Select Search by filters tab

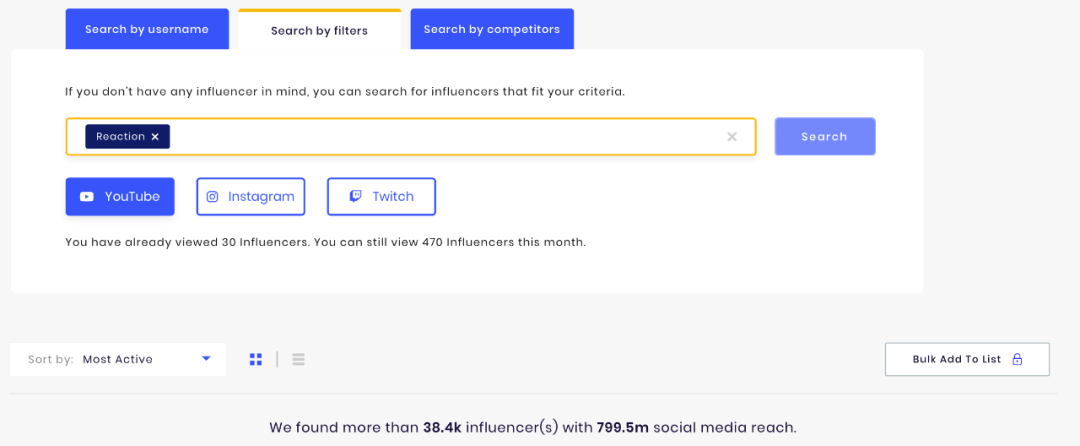click(x=320, y=30)
